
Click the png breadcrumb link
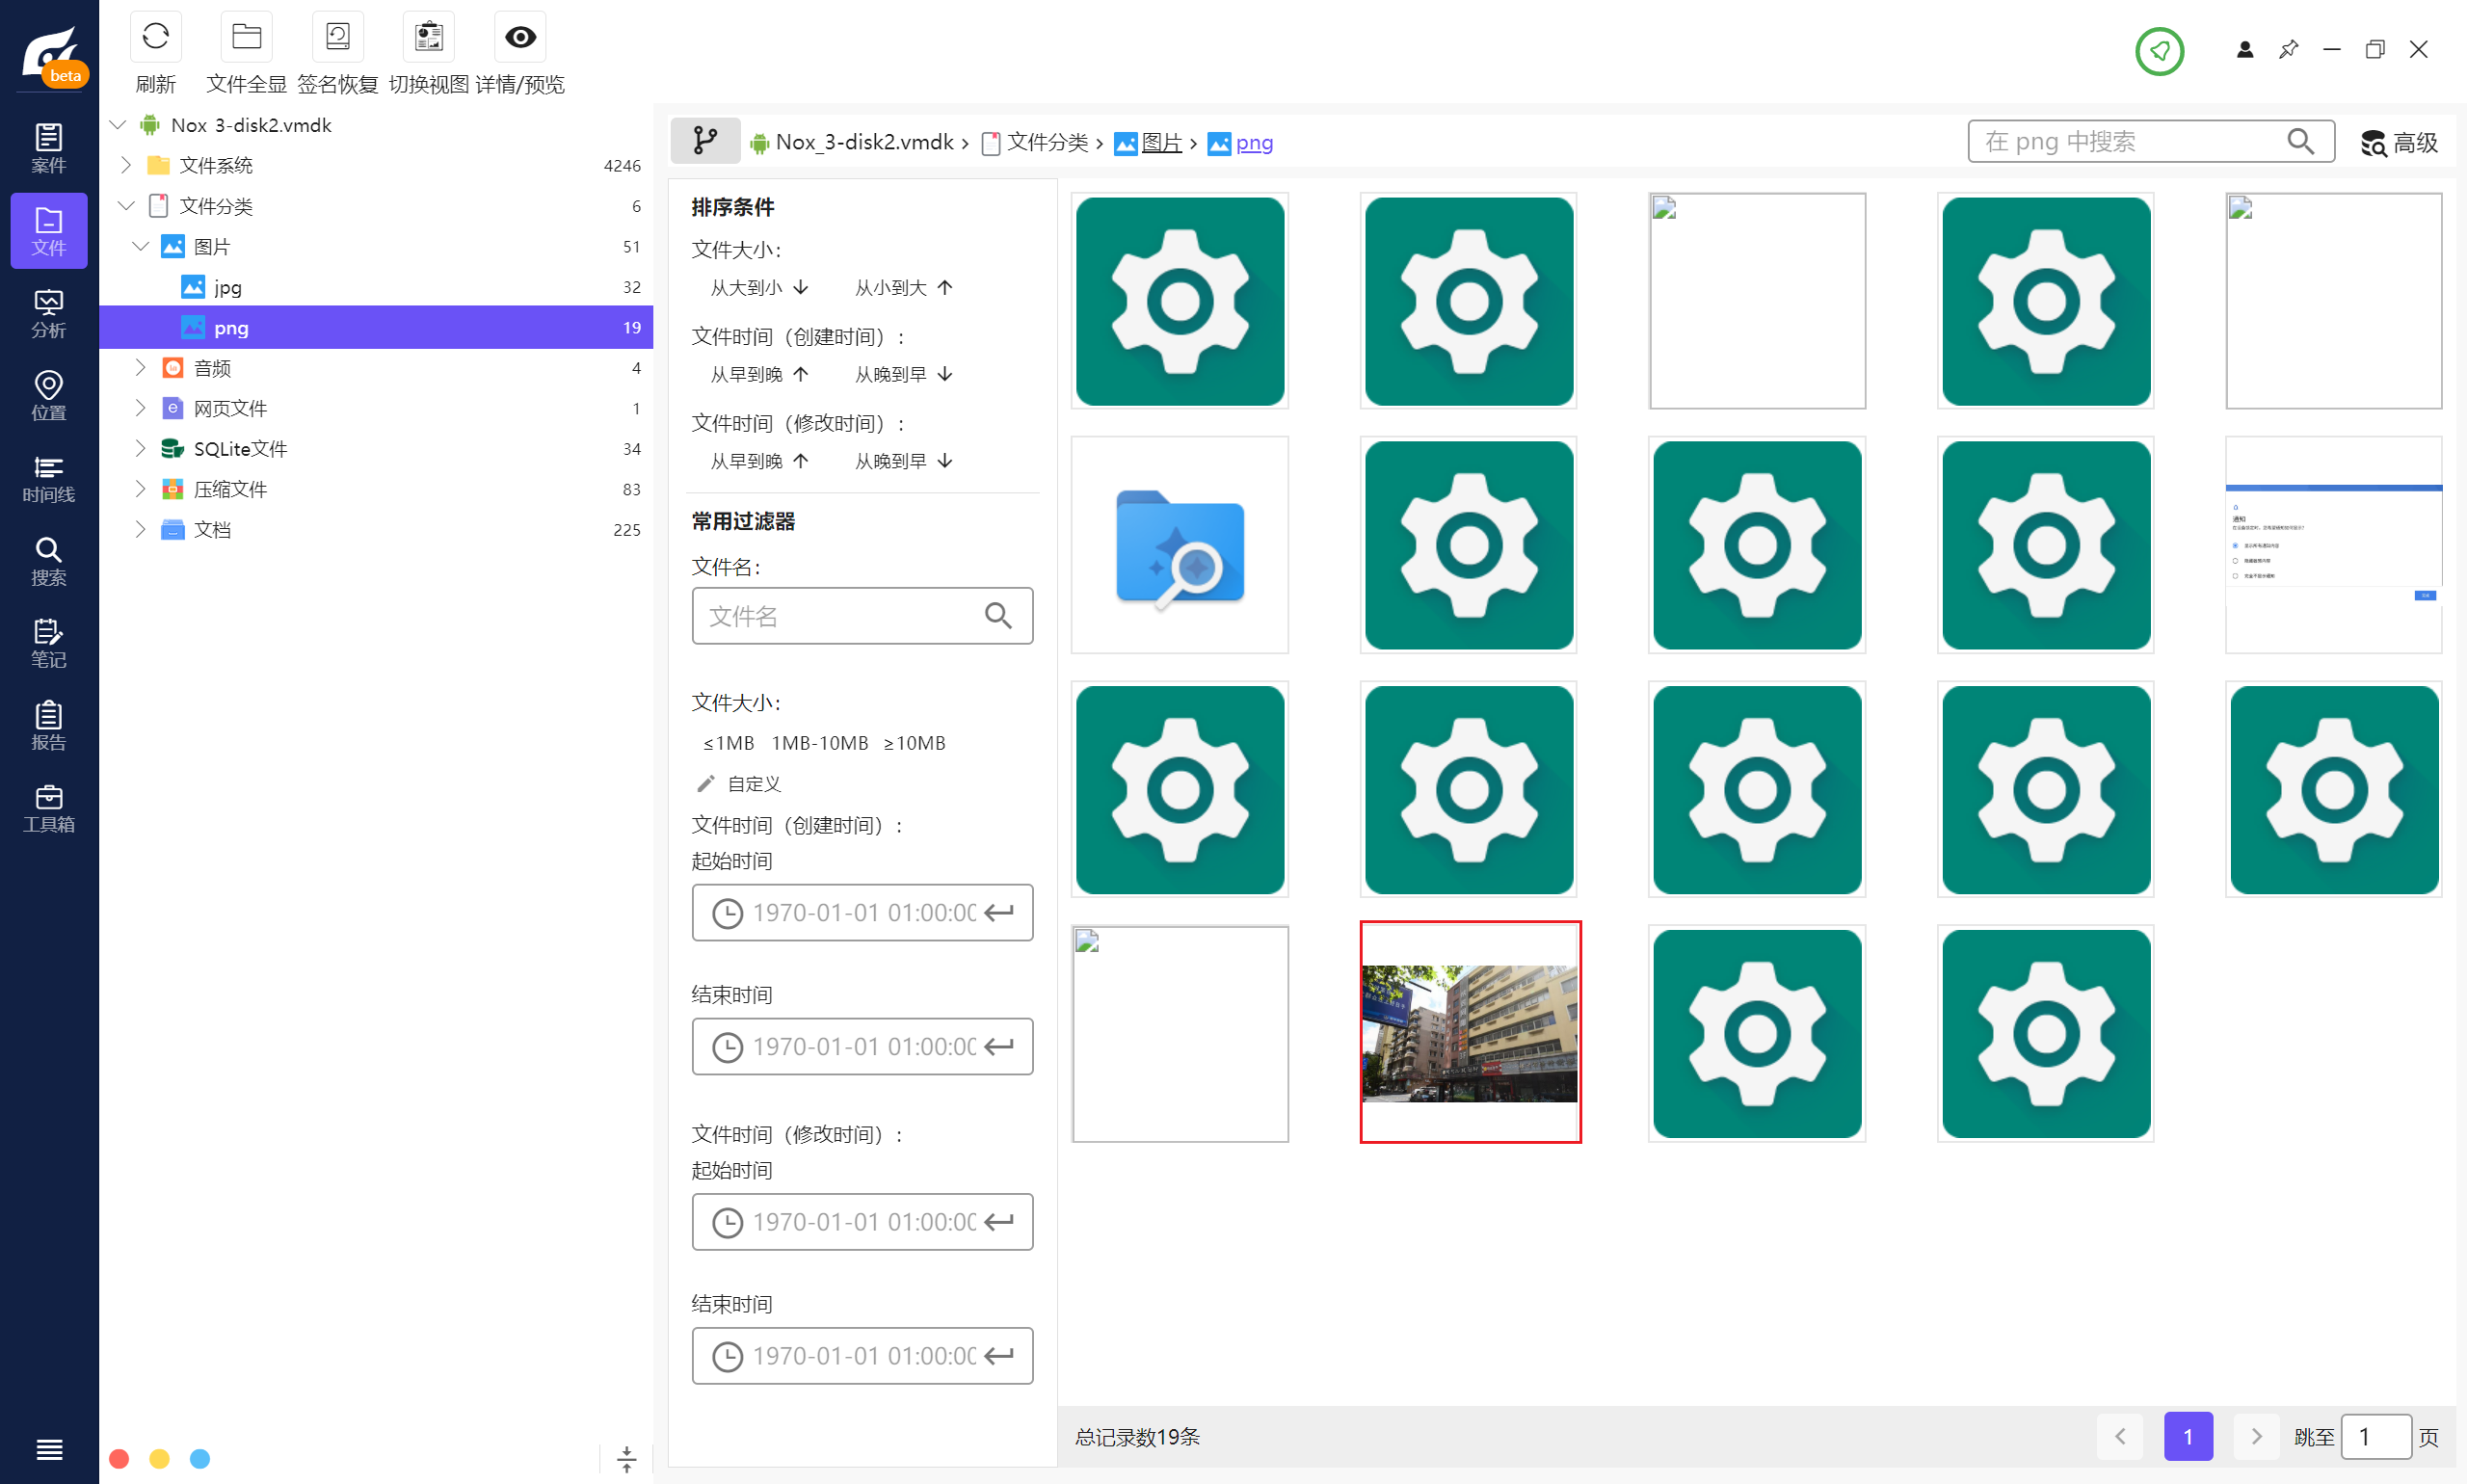pos(1241,143)
